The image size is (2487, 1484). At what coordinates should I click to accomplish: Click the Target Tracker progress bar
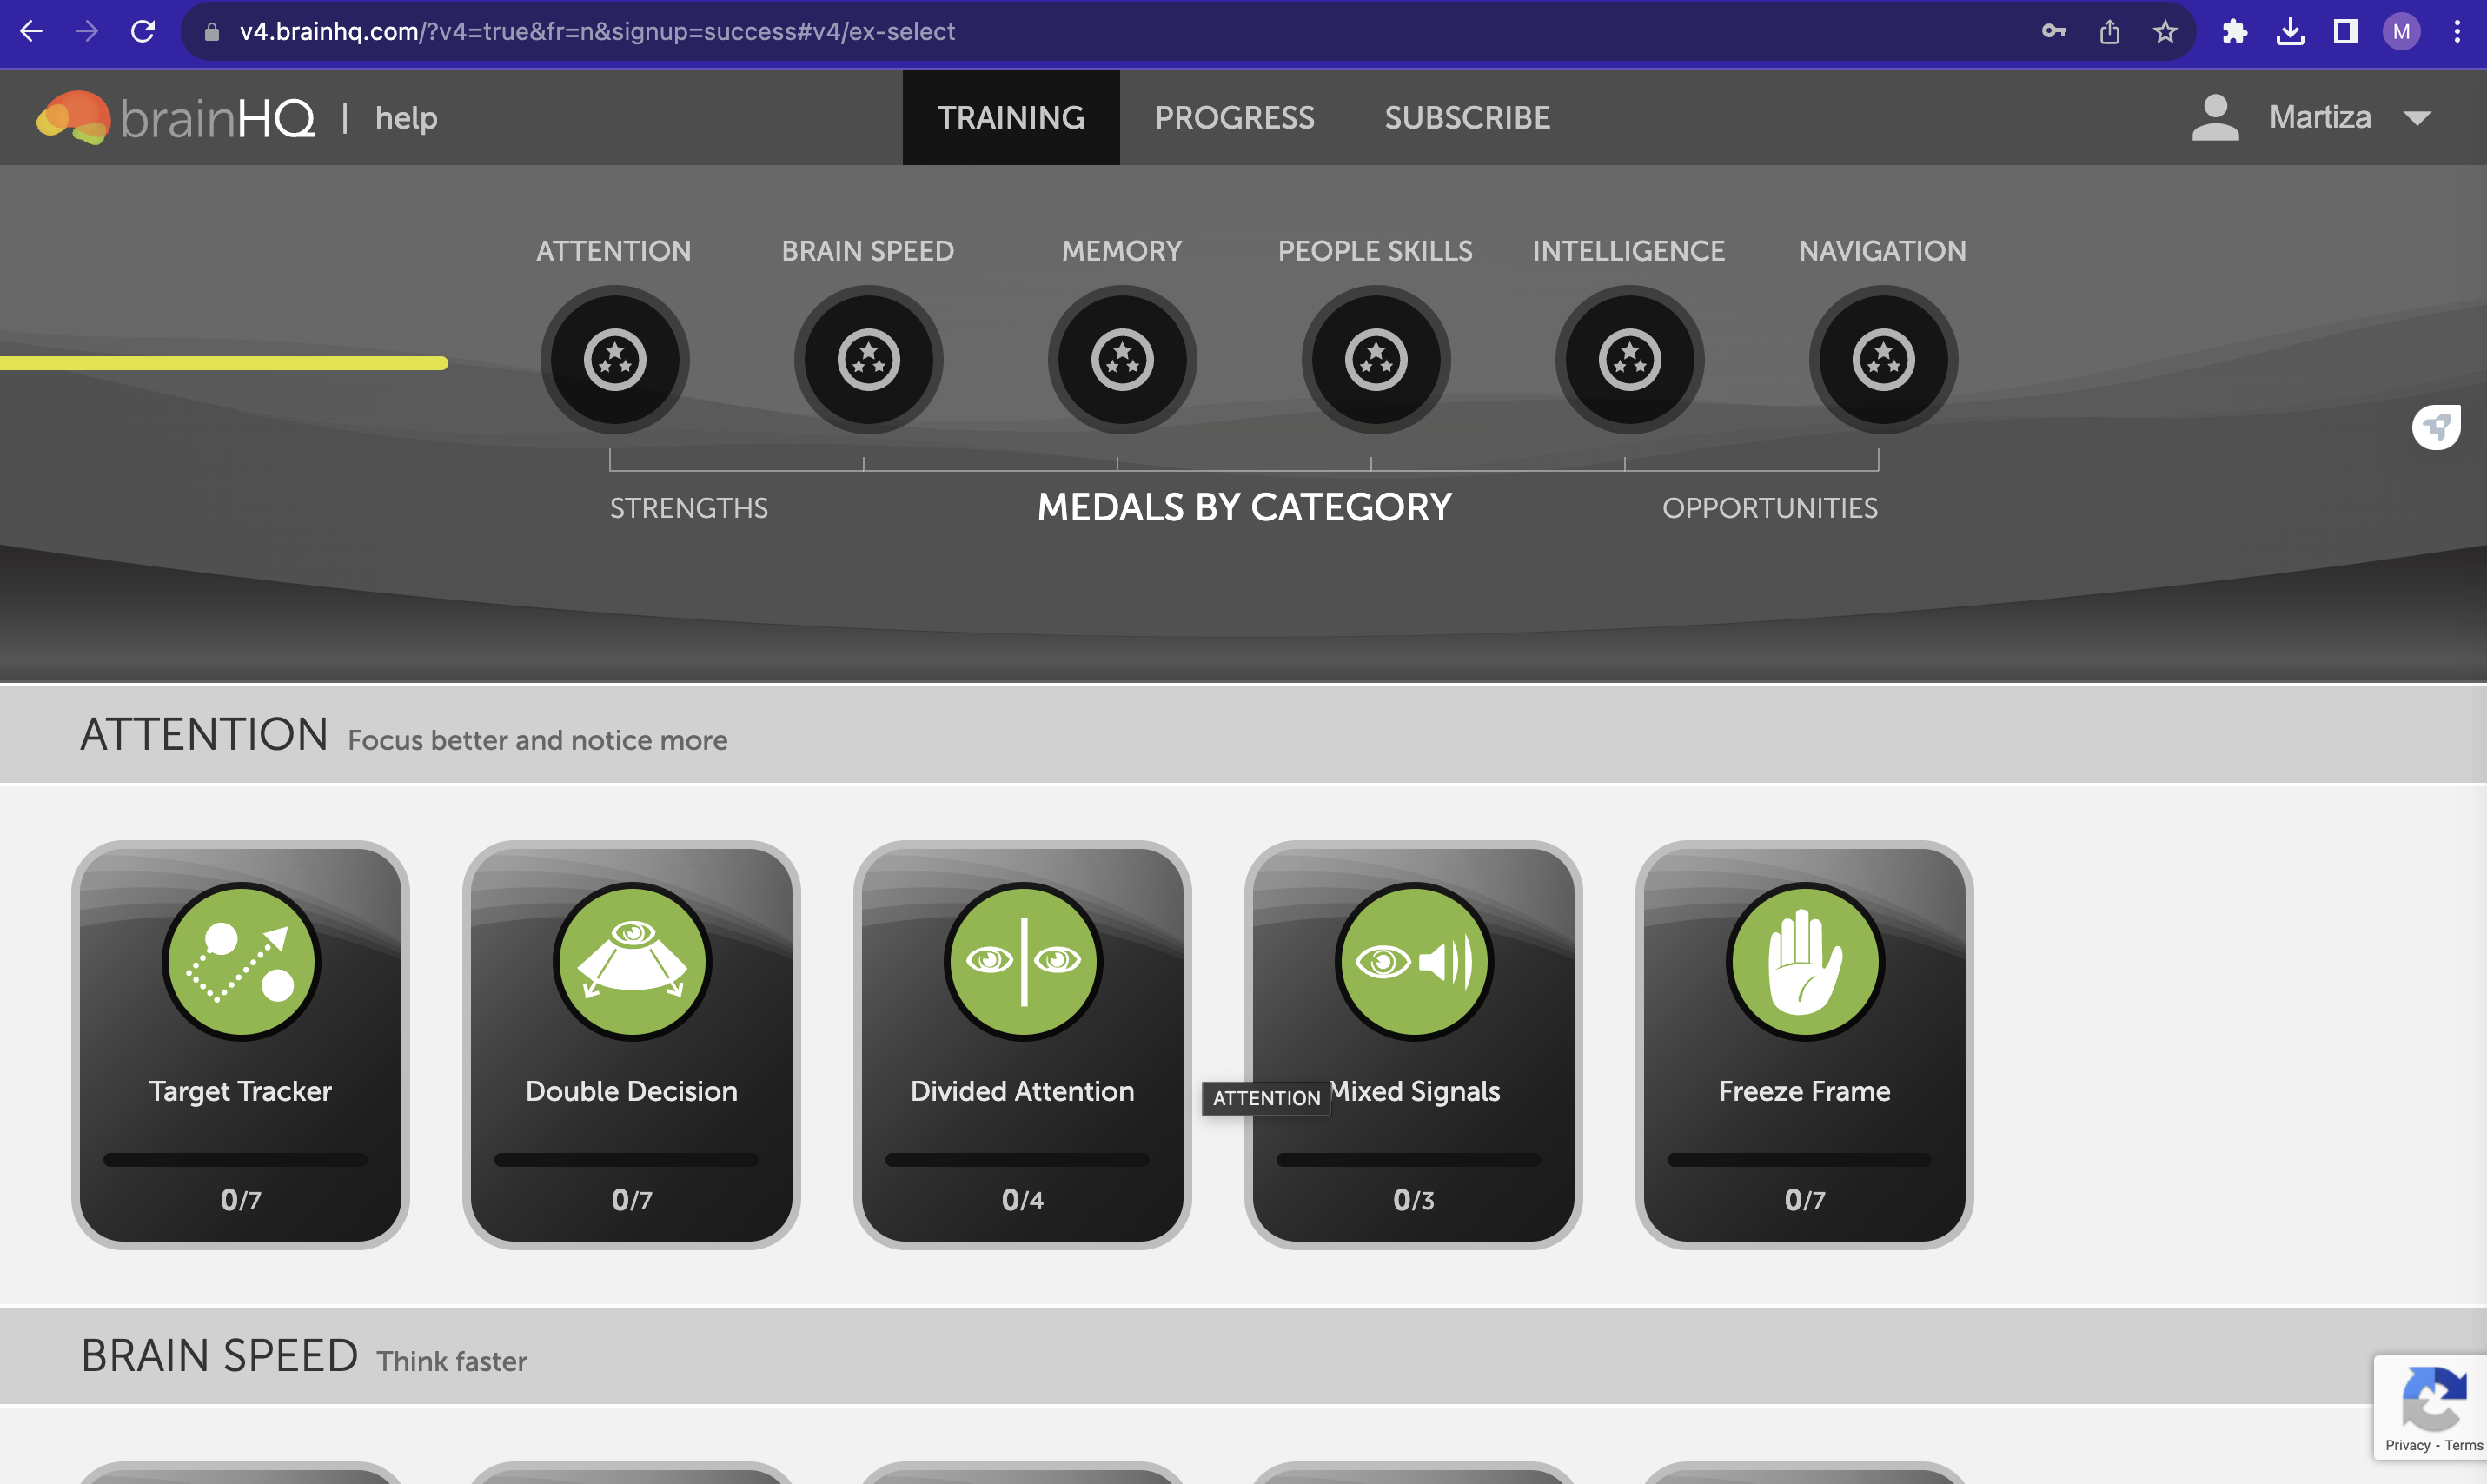click(x=235, y=1160)
